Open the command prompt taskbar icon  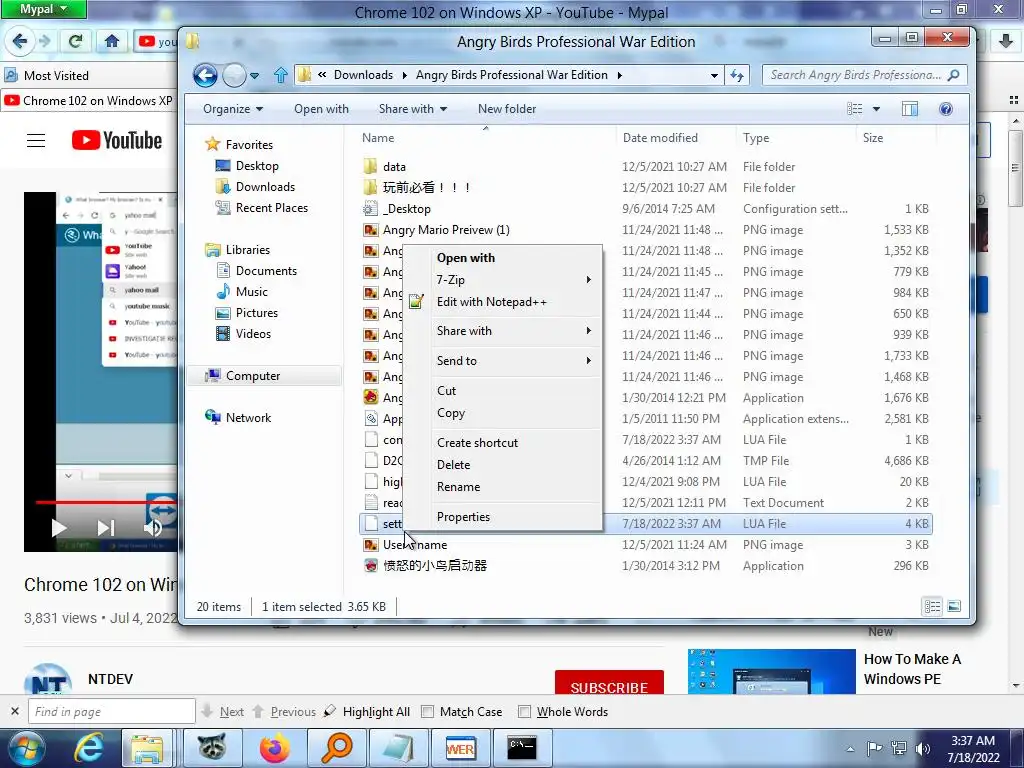tap(522, 748)
